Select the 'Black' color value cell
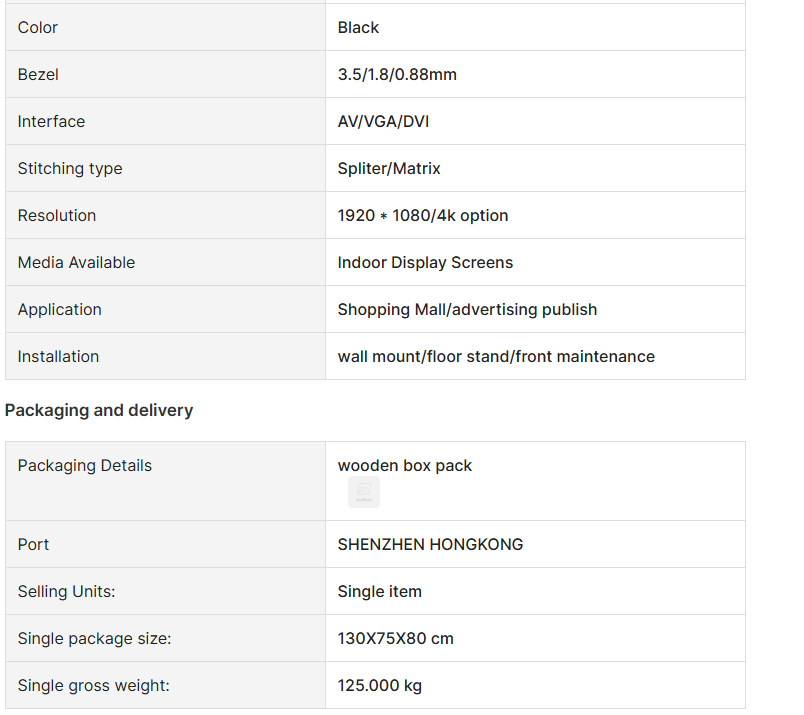This screenshot has width=804, height=715. click(x=358, y=27)
